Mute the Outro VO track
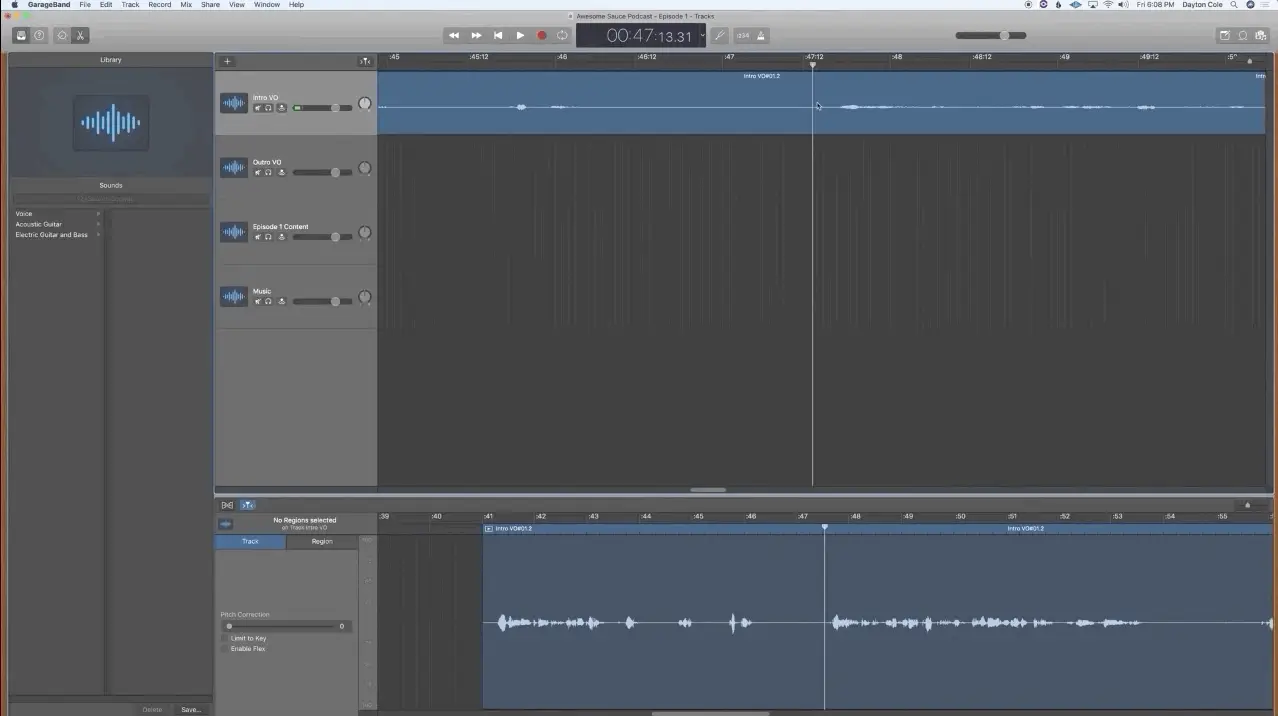1278x716 pixels. pos(257,172)
